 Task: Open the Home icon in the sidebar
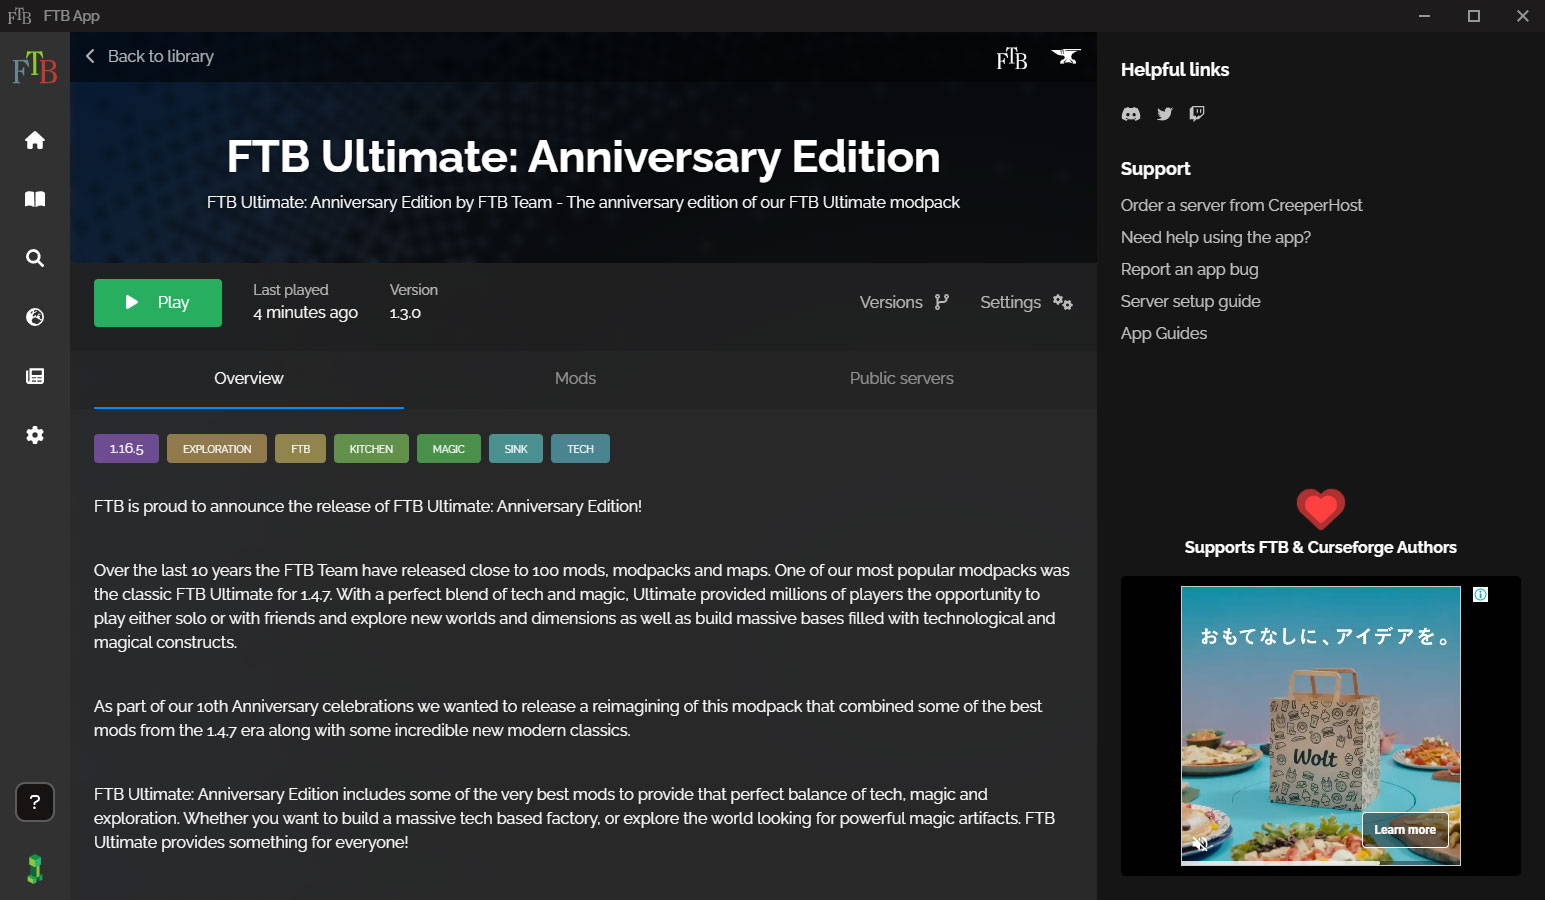[35, 140]
